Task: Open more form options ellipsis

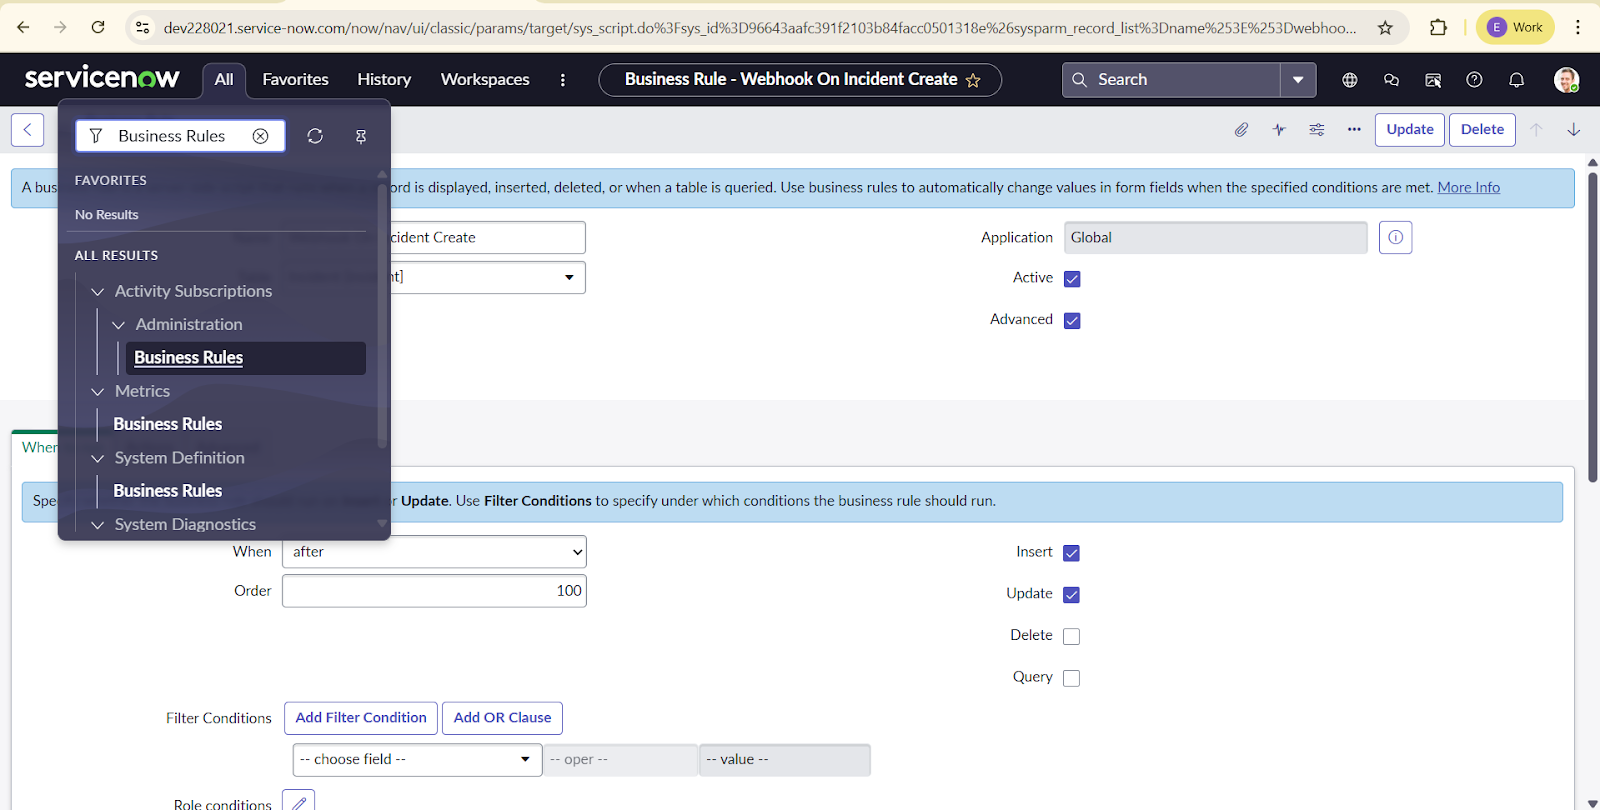Action: 1354,130
